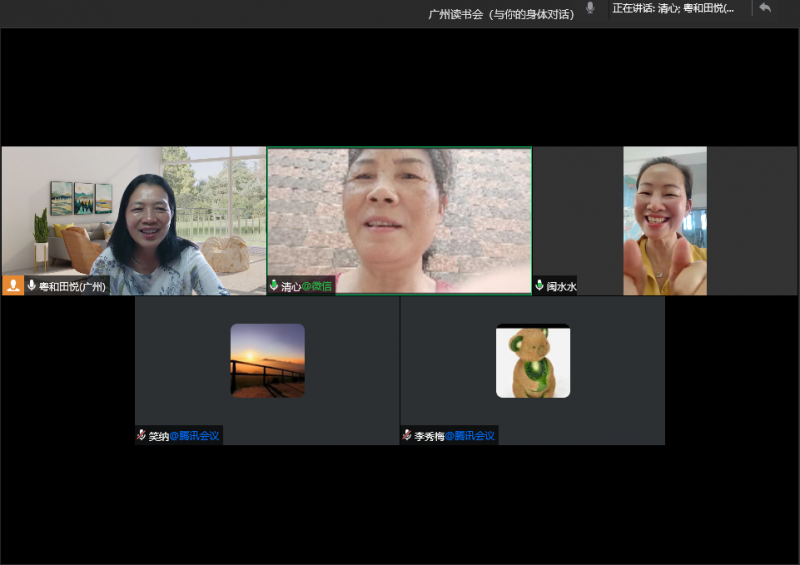Click the orange host badge on 粤和田悦's tile
This screenshot has height=565, width=800.
(x=13, y=286)
